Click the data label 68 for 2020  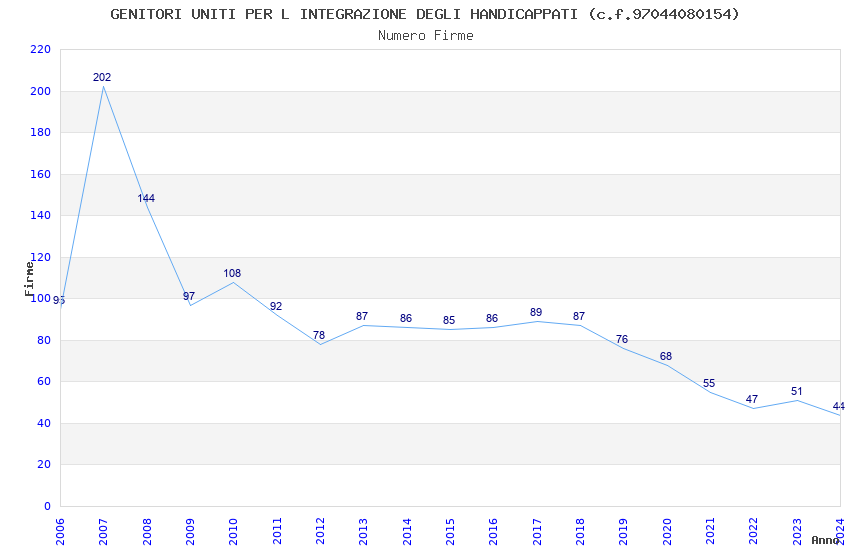tap(666, 357)
